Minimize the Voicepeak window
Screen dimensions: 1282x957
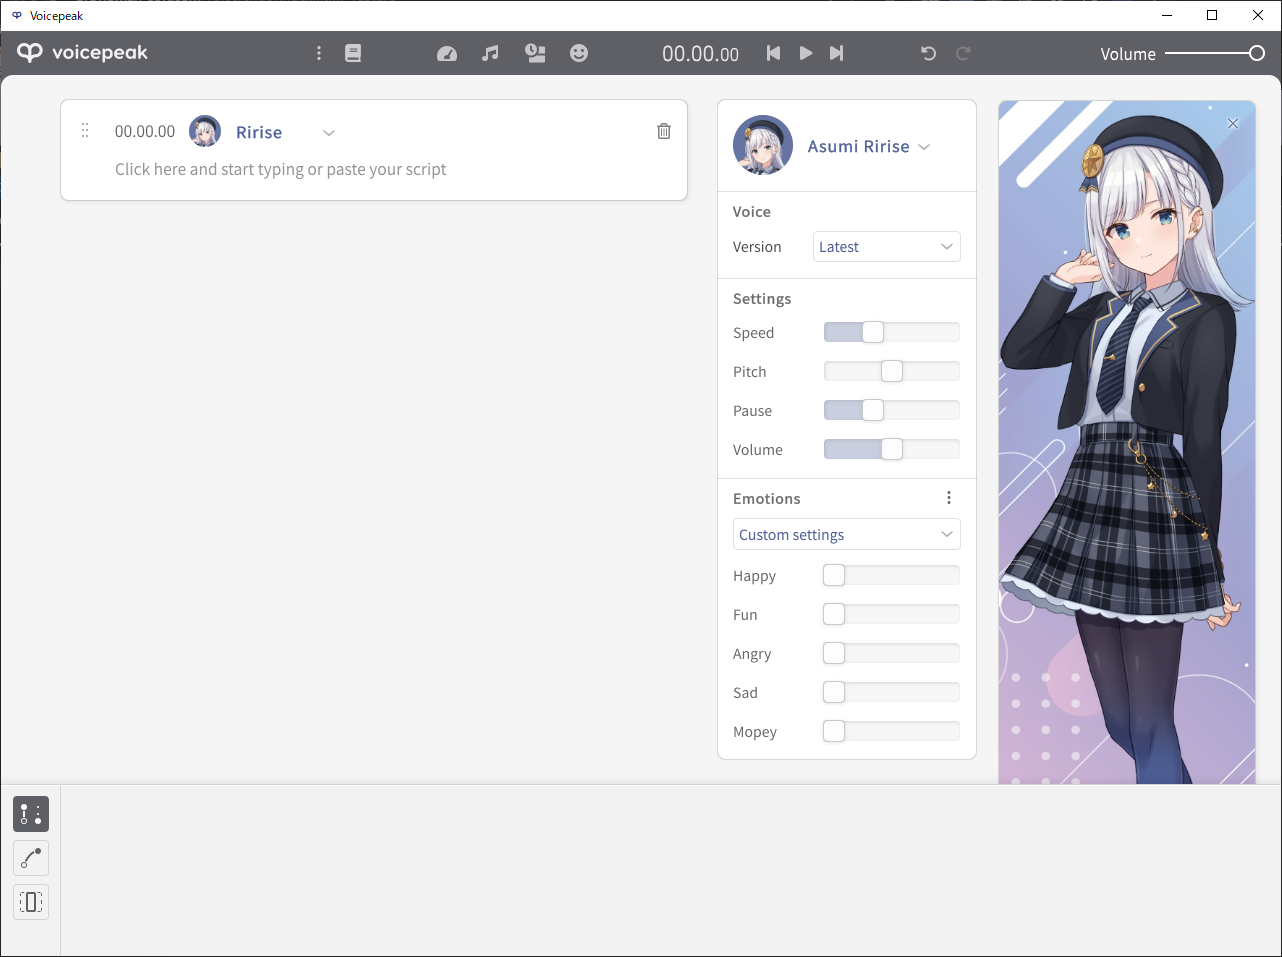coord(1167,15)
